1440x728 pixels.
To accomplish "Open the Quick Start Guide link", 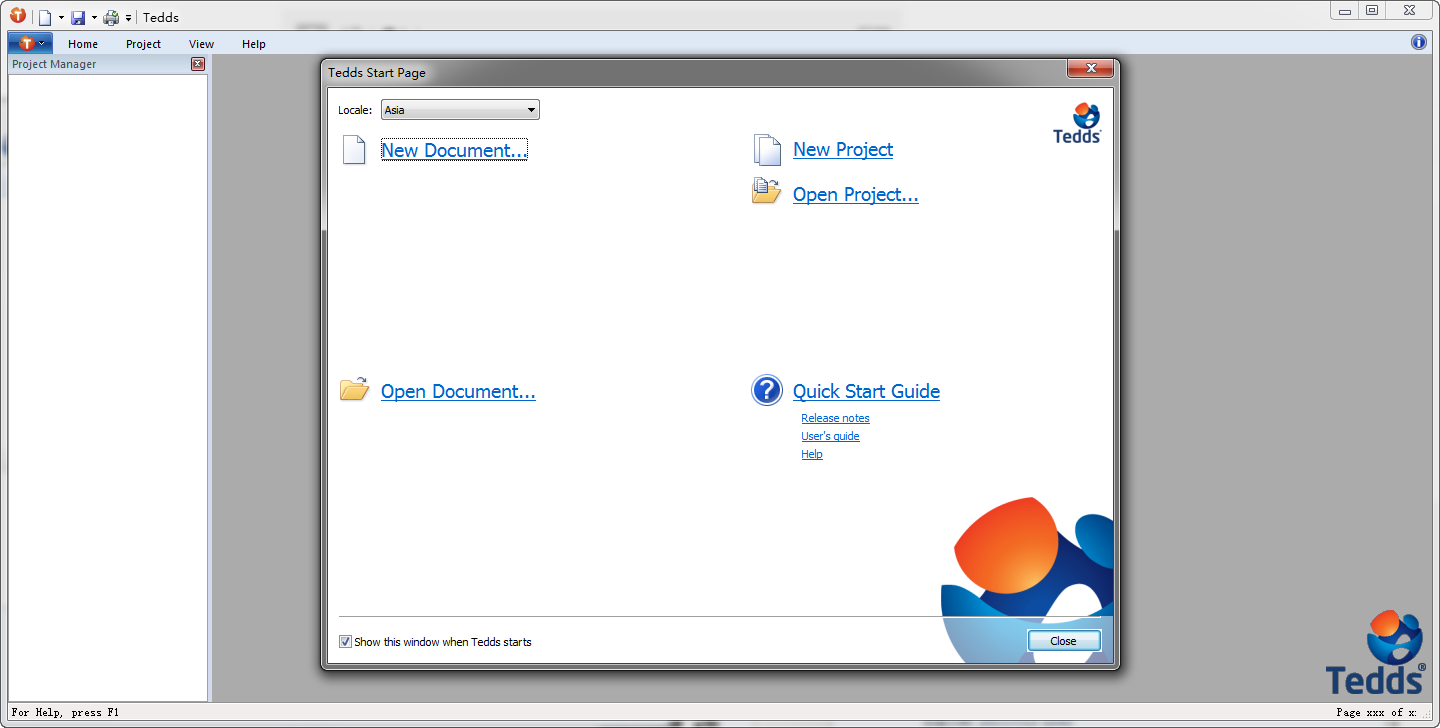I will tap(866, 391).
